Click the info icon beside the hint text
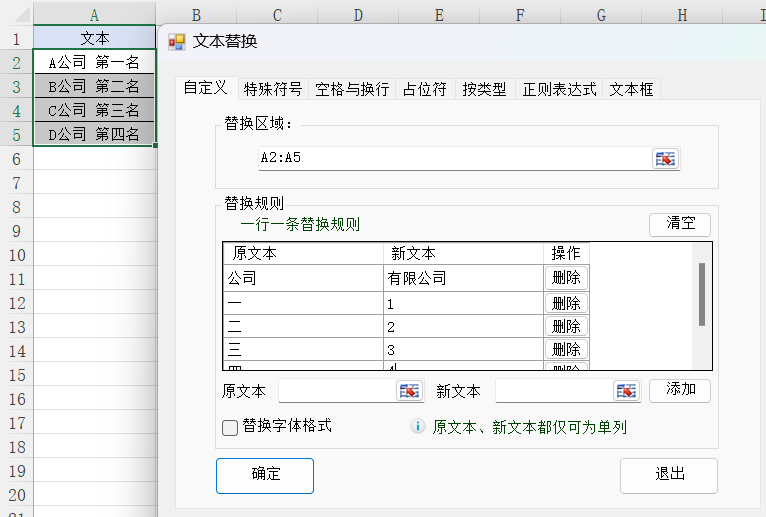The image size is (766, 517). pyautogui.click(x=419, y=426)
